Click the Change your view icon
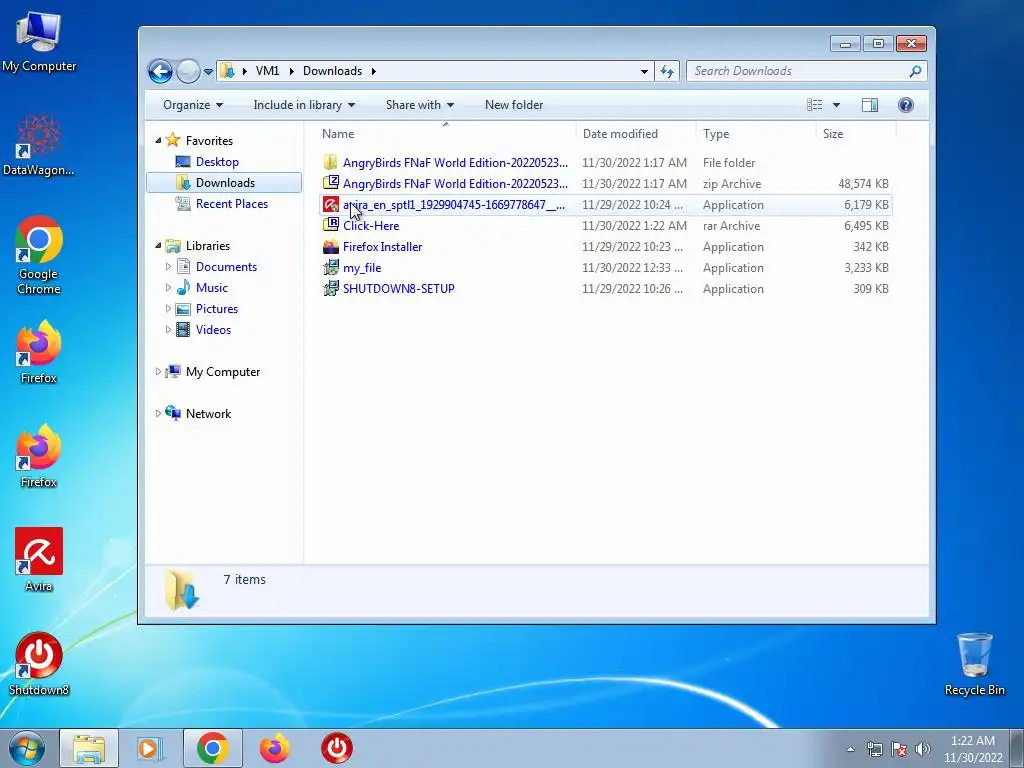This screenshot has width=1024, height=768. click(814, 105)
